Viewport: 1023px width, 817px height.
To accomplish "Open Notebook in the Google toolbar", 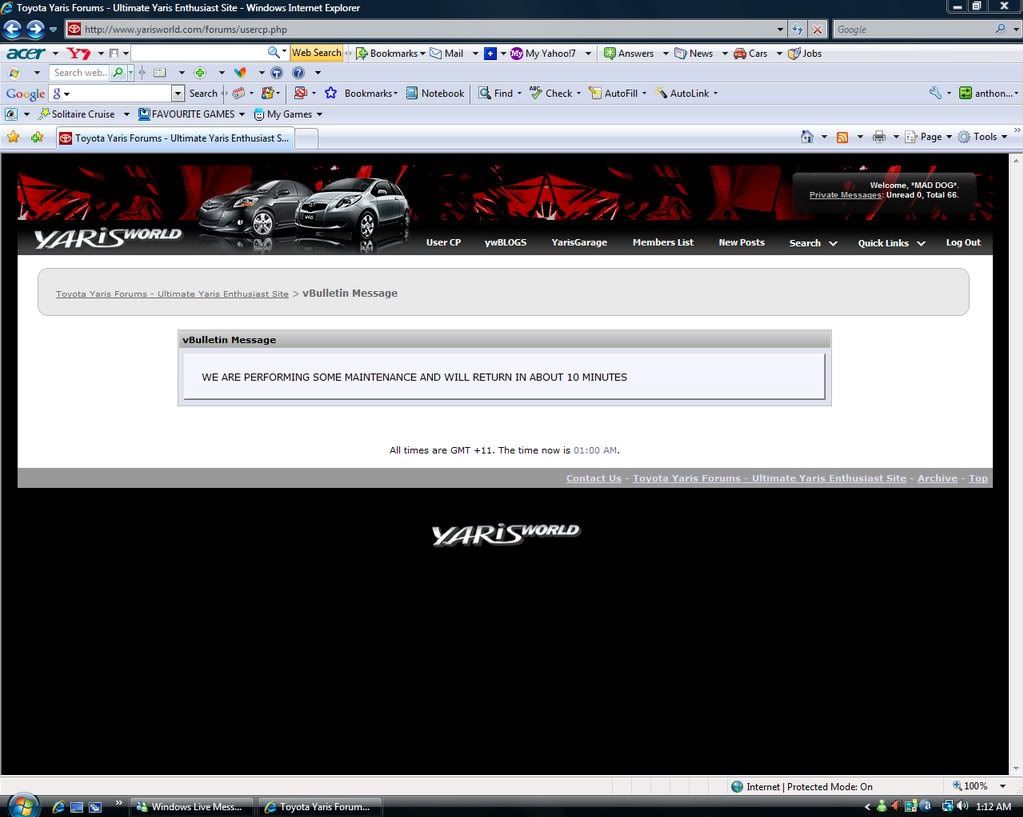I will coord(435,93).
